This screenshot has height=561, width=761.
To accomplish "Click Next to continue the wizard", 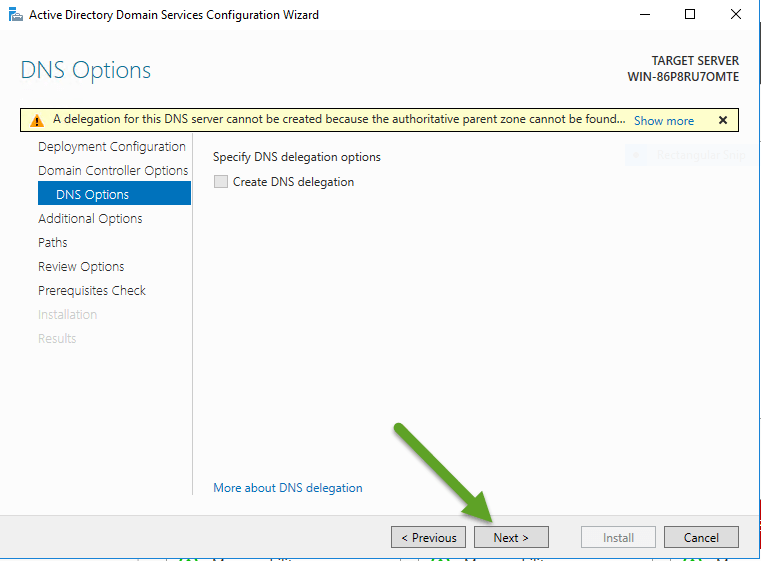I will point(511,537).
